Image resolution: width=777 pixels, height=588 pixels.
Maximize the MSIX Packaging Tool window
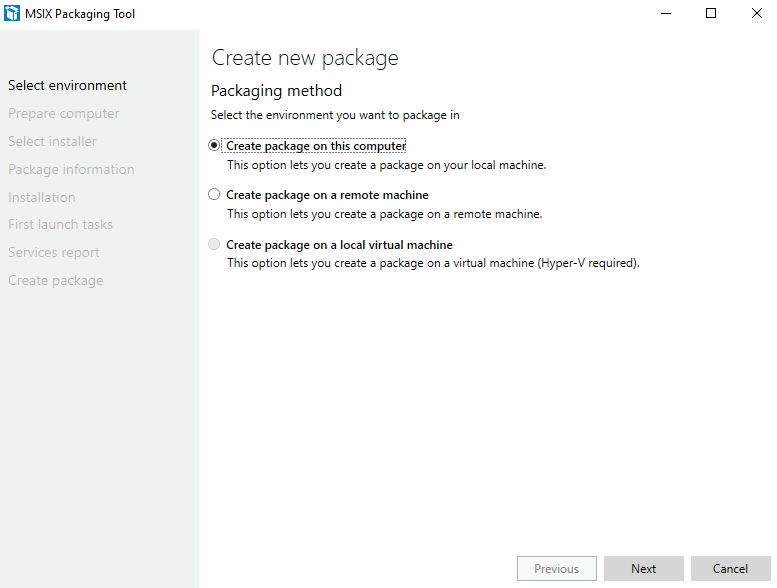711,13
